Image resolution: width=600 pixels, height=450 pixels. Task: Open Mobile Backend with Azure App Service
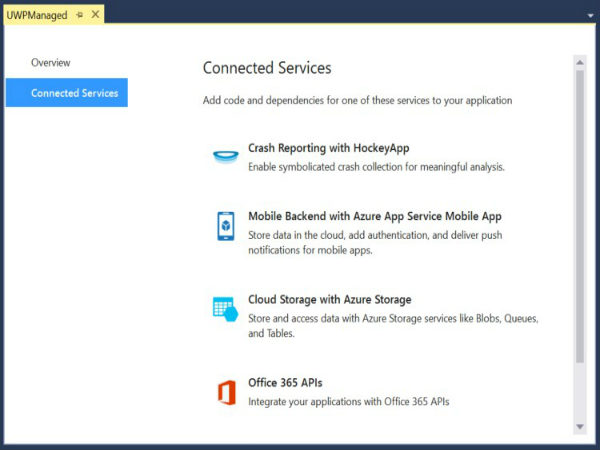click(x=374, y=216)
